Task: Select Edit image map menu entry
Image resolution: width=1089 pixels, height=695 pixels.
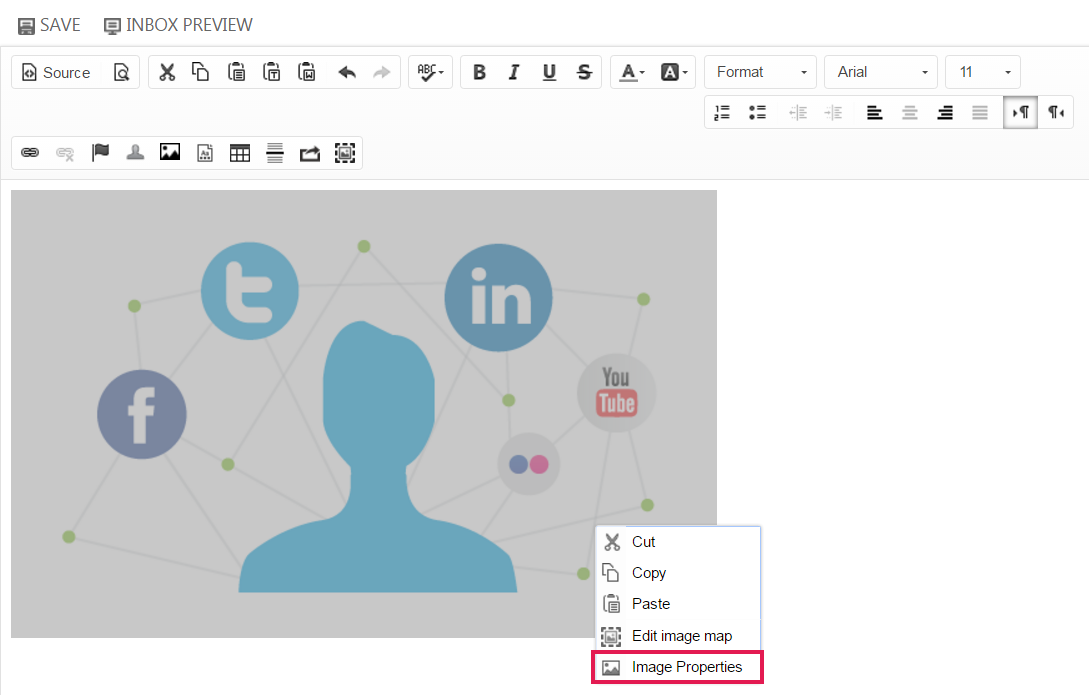Action: pos(678,636)
